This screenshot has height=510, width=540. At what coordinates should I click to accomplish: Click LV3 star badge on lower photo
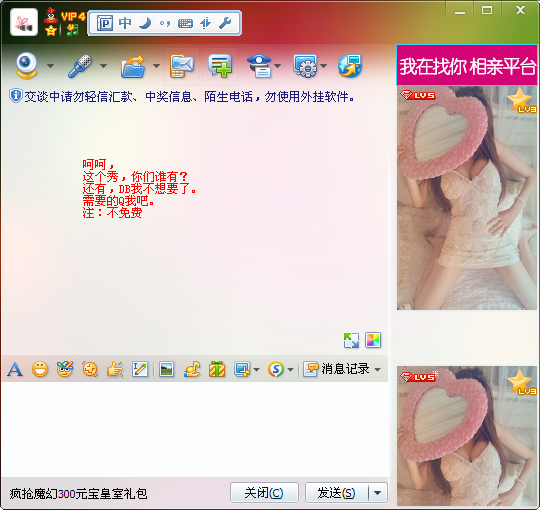tap(522, 383)
